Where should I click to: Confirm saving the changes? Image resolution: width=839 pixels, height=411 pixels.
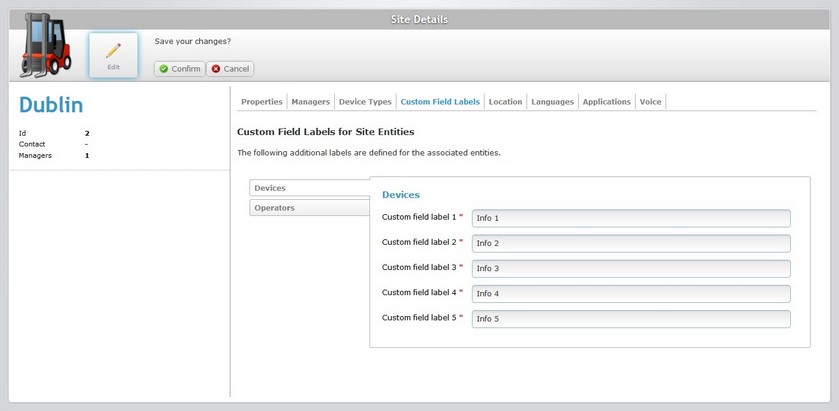click(180, 69)
